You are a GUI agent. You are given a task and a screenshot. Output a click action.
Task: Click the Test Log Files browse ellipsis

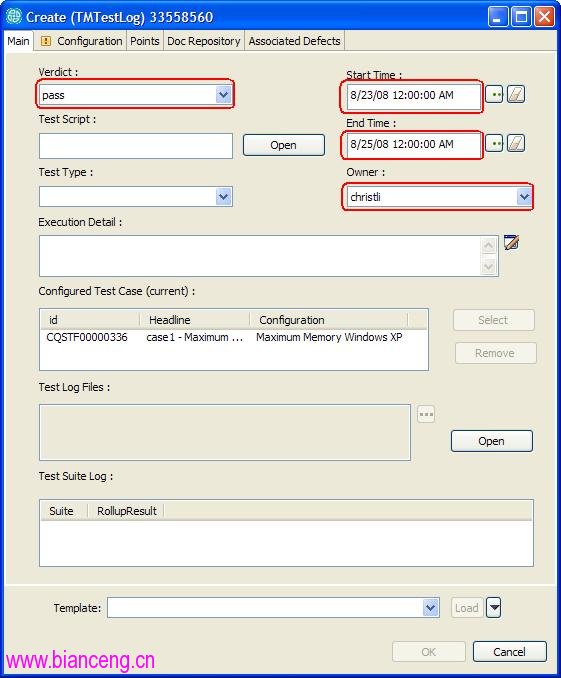coord(426,414)
